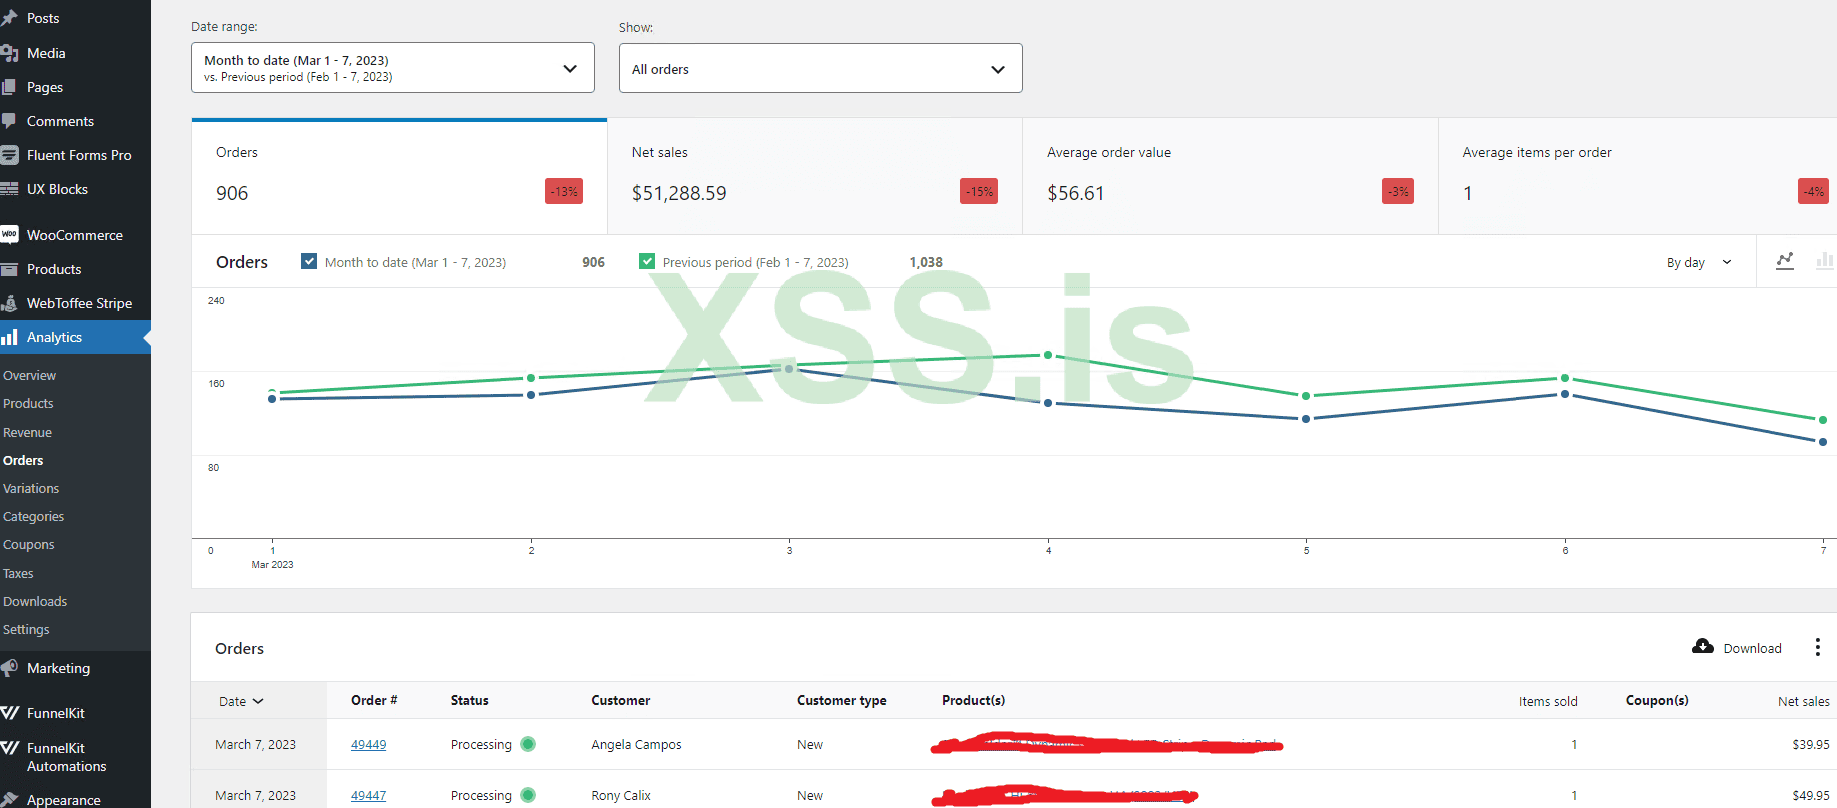Open the Overview analytics submenu
This screenshot has height=808, width=1837.
(30, 375)
